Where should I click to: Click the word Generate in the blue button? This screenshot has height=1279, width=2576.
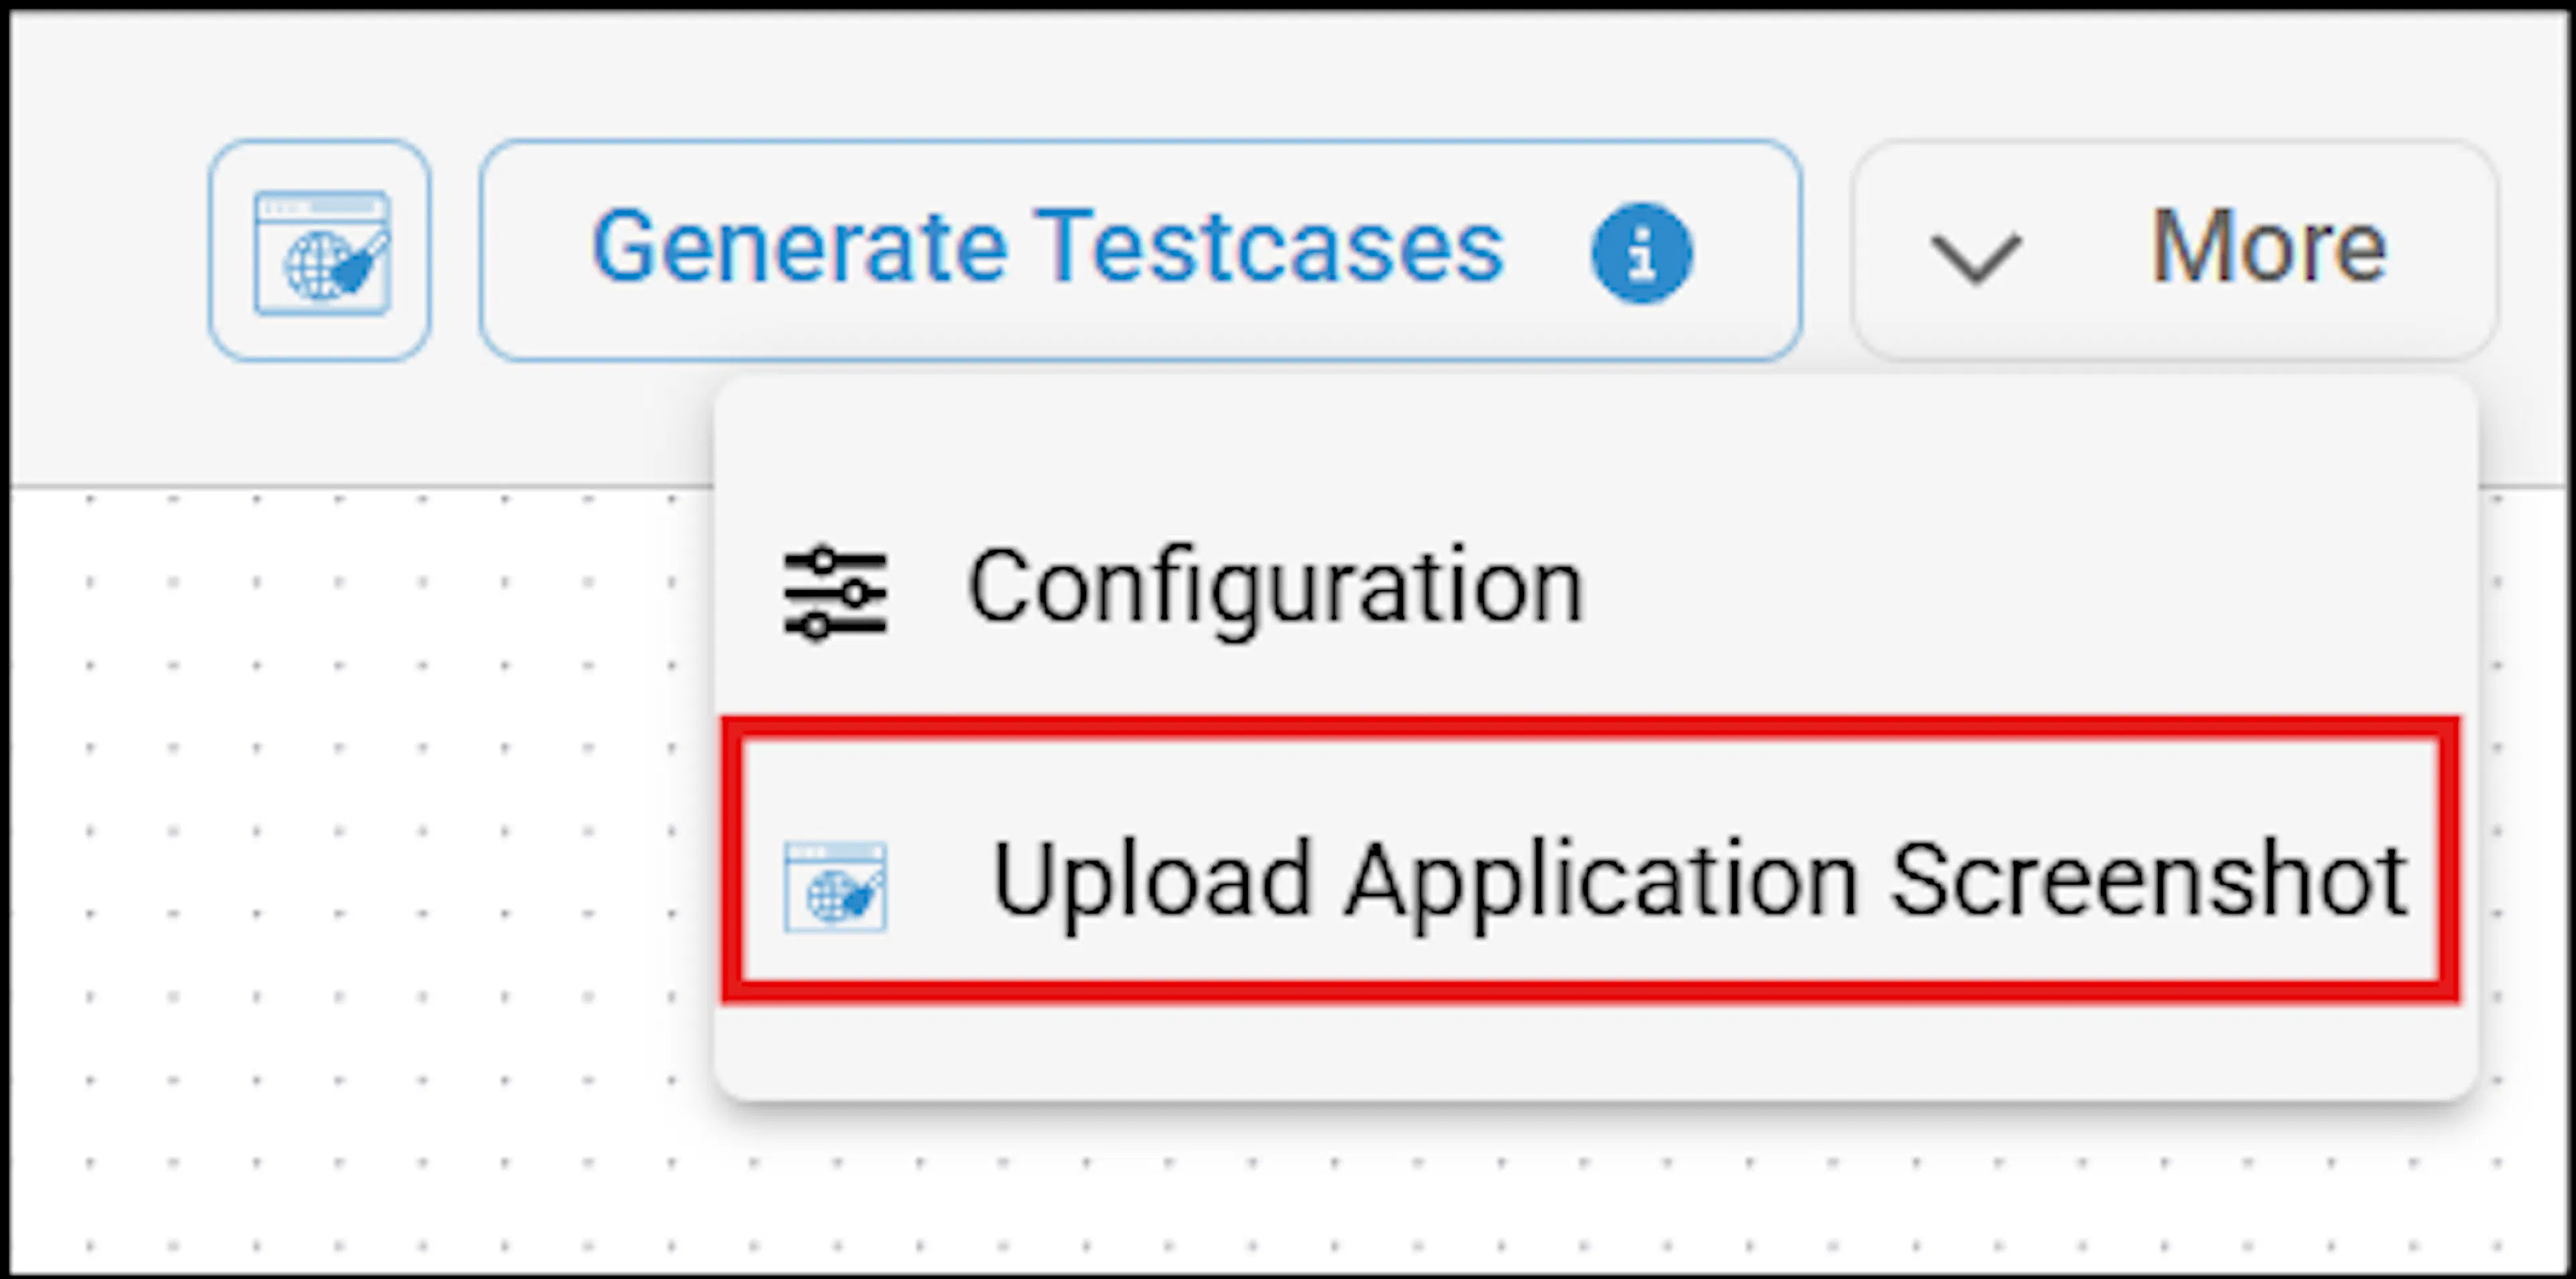point(799,246)
